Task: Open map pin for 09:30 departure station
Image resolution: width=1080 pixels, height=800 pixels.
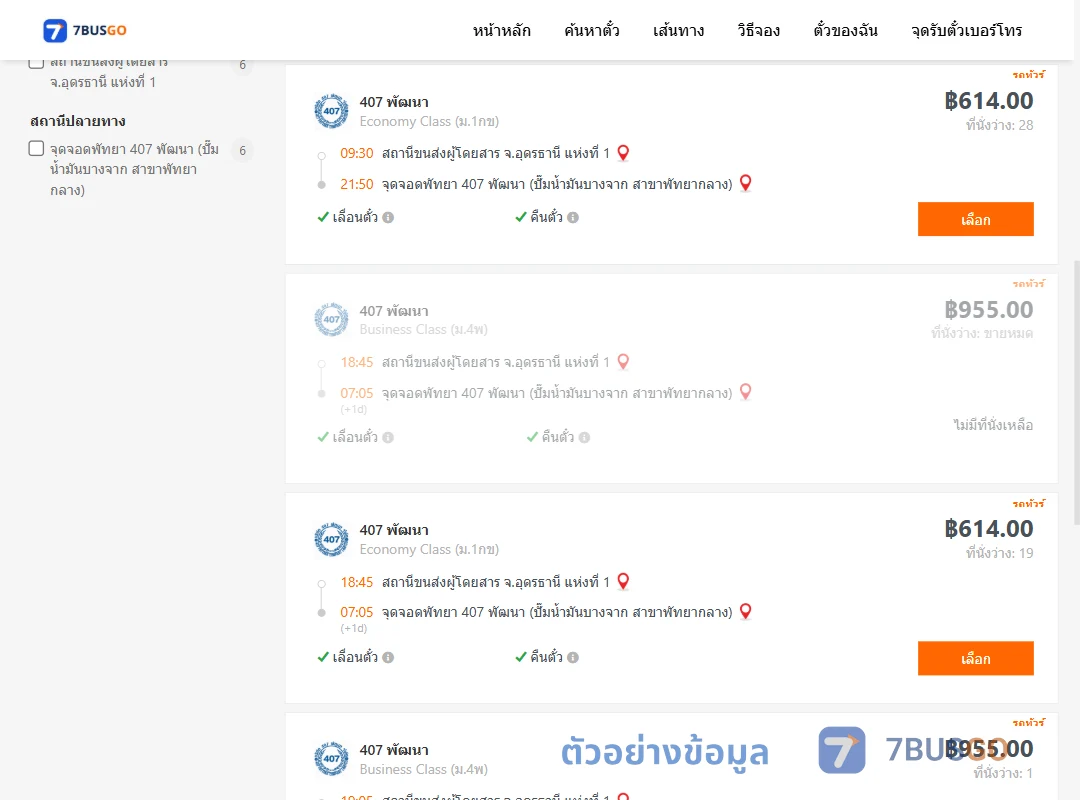Action: [623, 152]
